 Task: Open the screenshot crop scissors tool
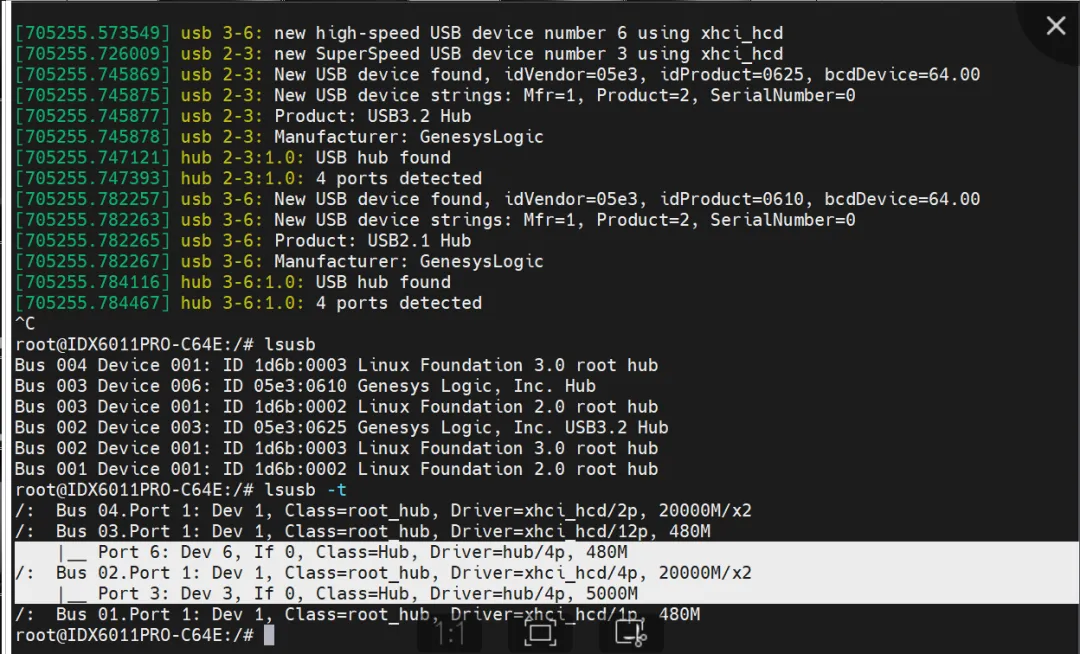click(631, 634)
